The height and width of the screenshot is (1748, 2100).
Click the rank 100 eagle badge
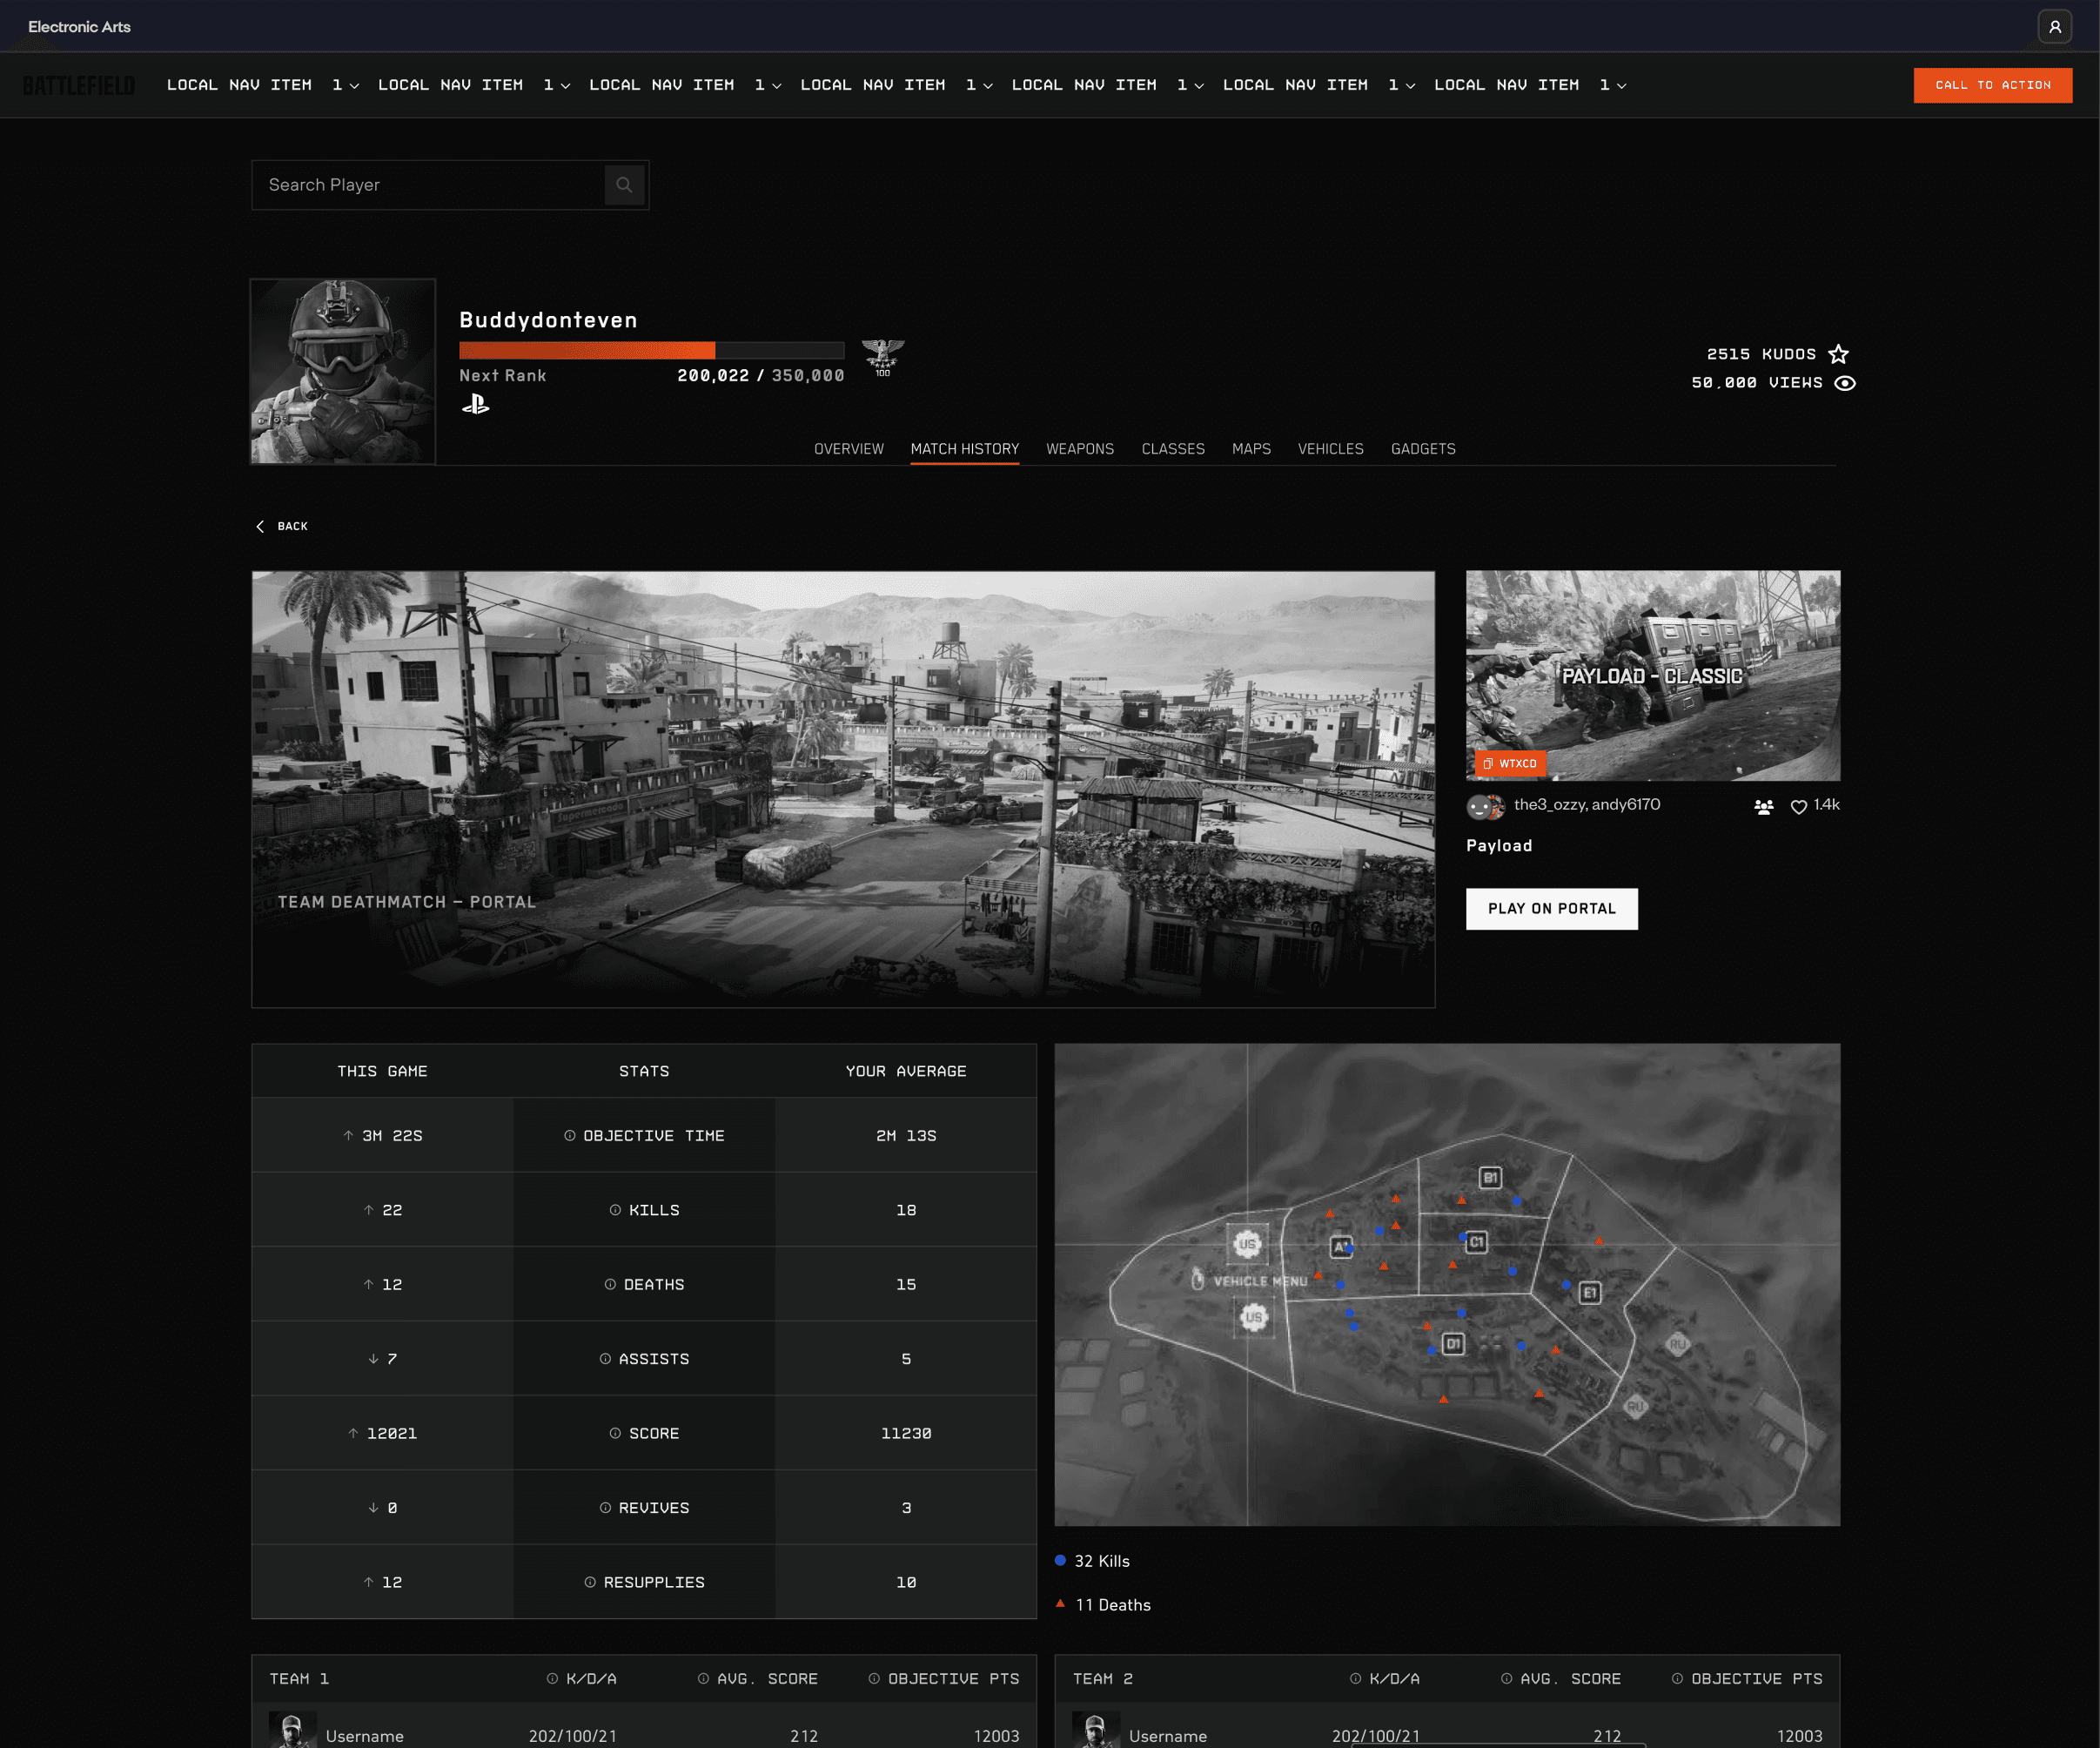pyautogui.click(x=883, y=357)
